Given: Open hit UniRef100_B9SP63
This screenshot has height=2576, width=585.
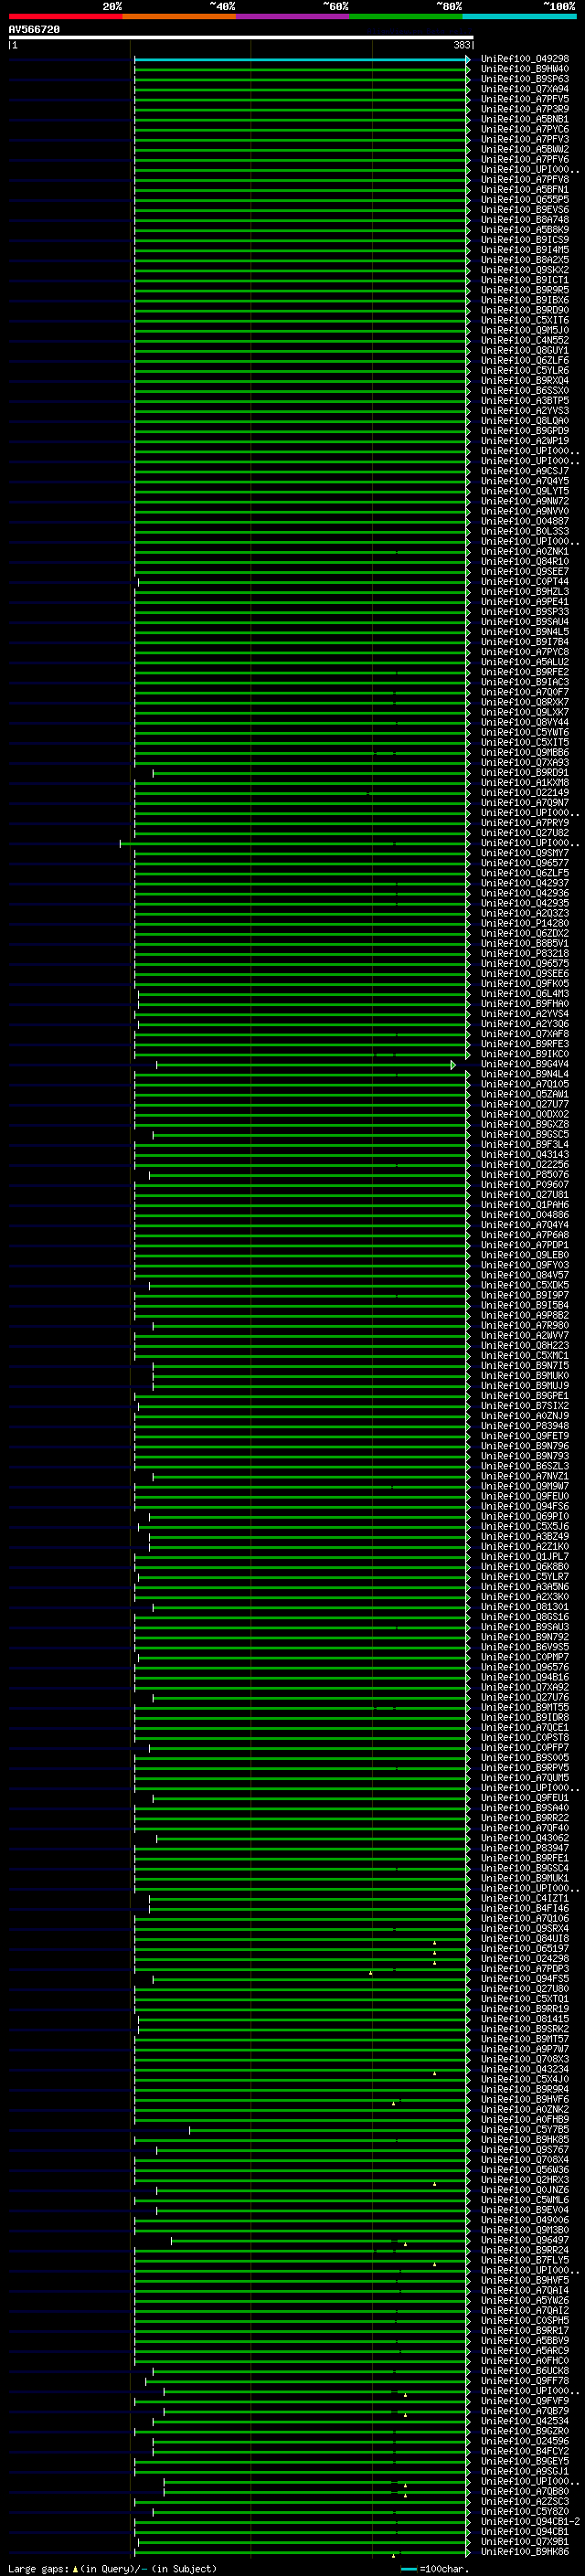Looking at the screenshot, I should click(525, 79).
